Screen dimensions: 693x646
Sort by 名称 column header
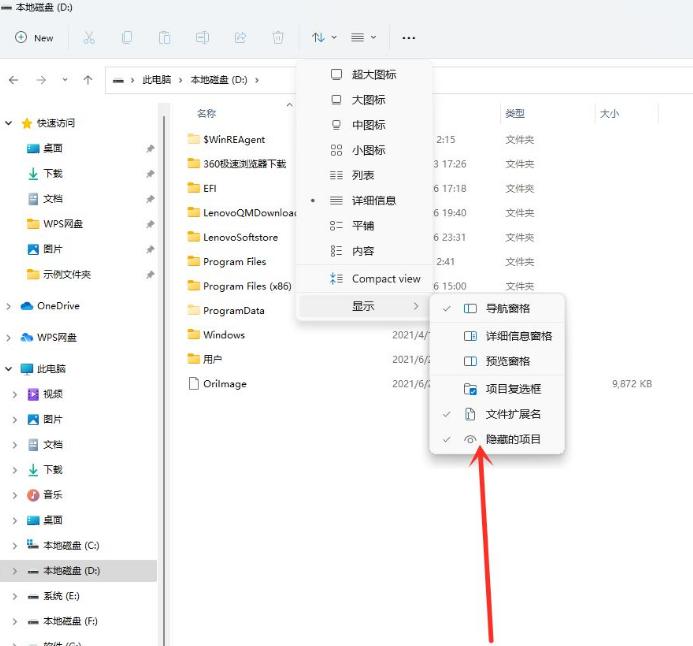click(x=206, y=114)
